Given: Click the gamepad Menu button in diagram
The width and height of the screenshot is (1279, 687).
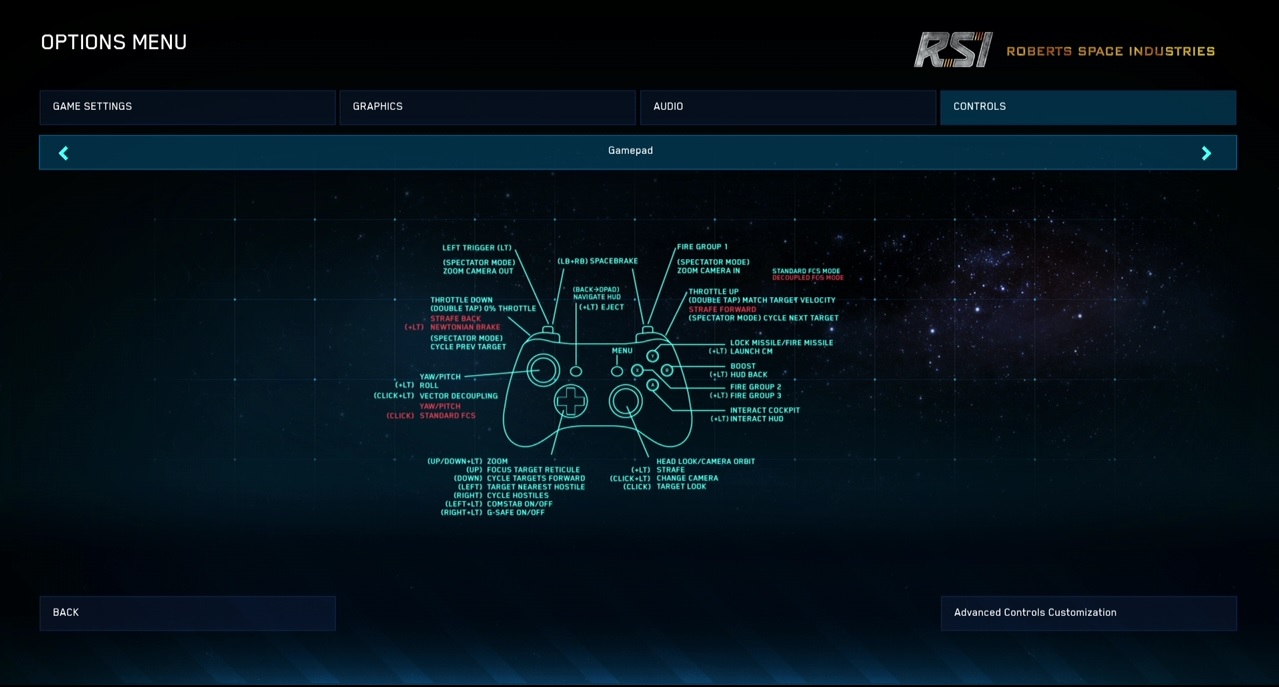Looking at the screenshot, I should pyautogui.click(x=617, y=371).
